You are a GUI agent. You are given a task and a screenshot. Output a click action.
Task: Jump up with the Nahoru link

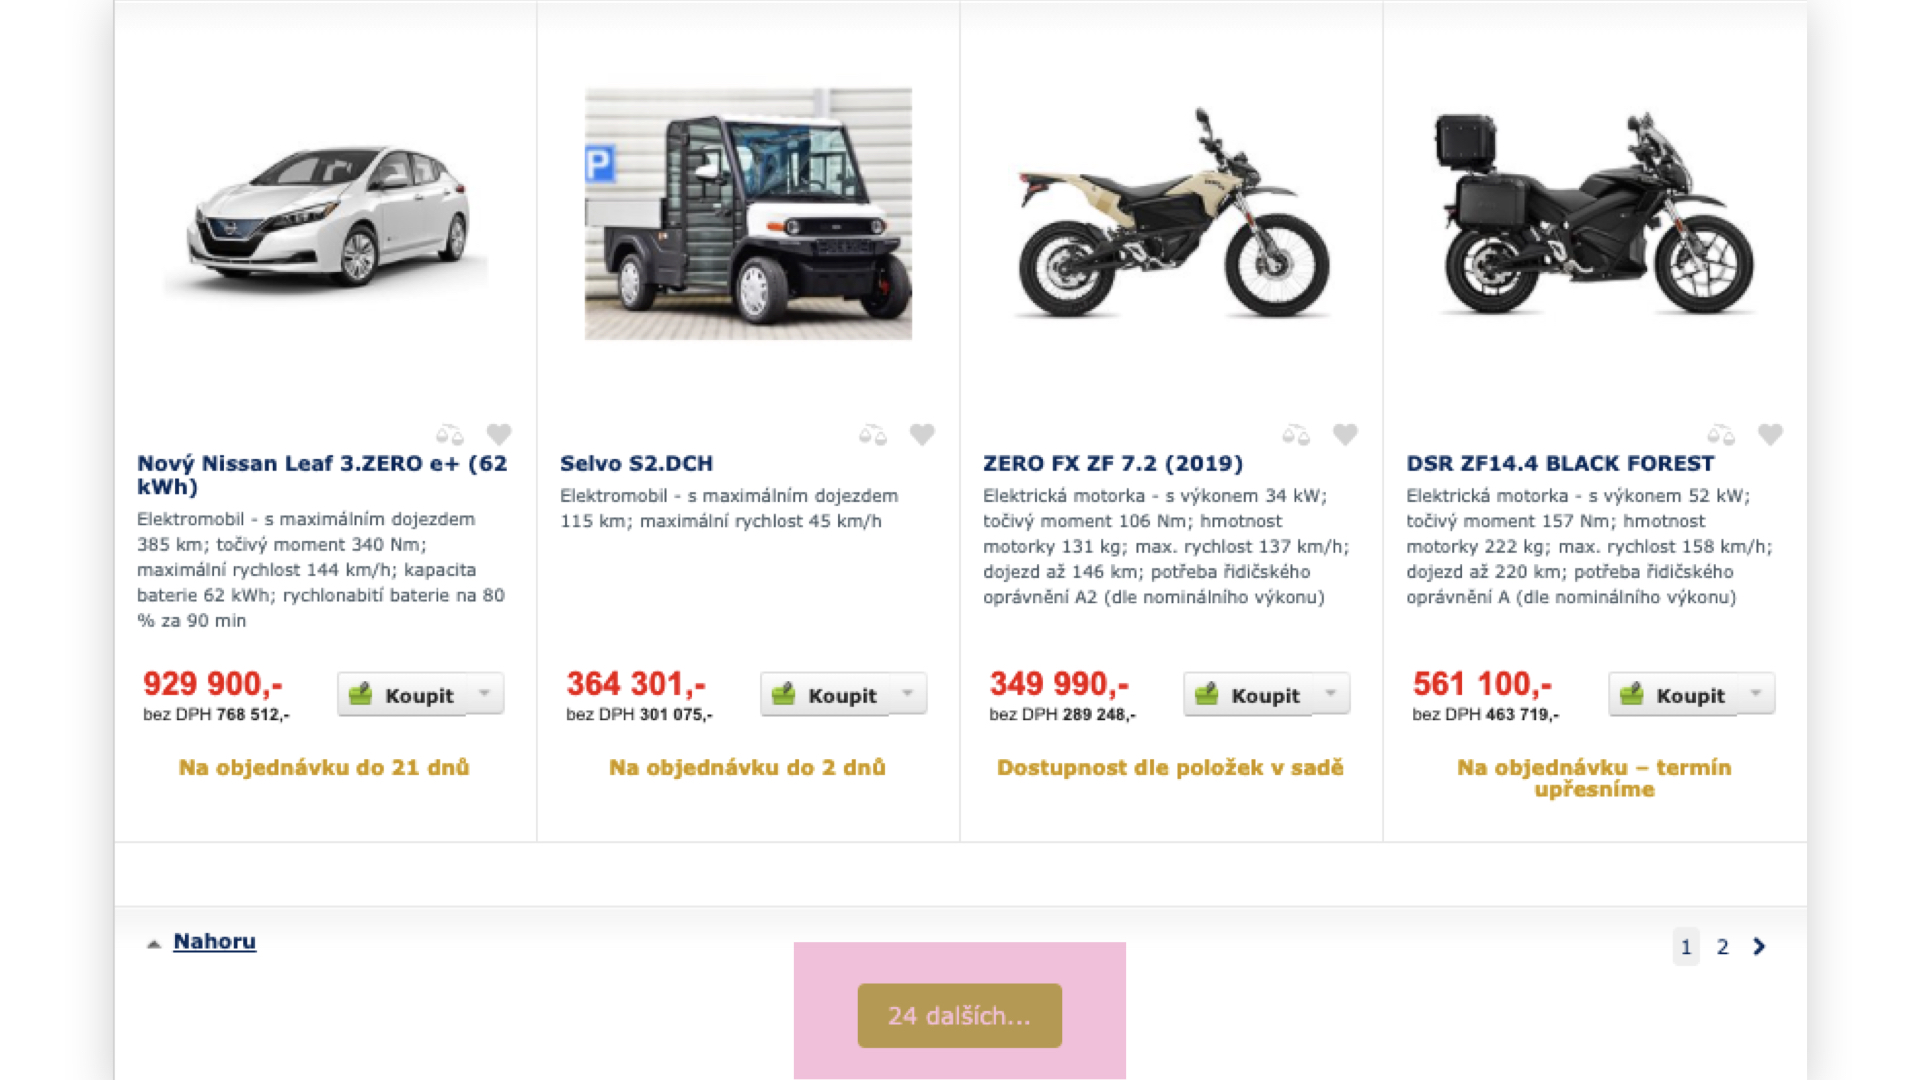[214, 942]
